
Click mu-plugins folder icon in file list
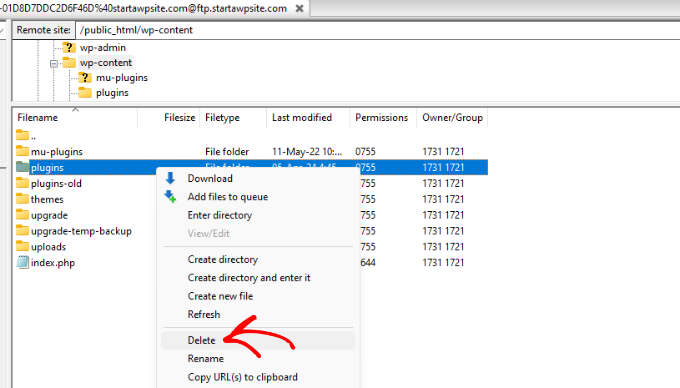point(22,151)
